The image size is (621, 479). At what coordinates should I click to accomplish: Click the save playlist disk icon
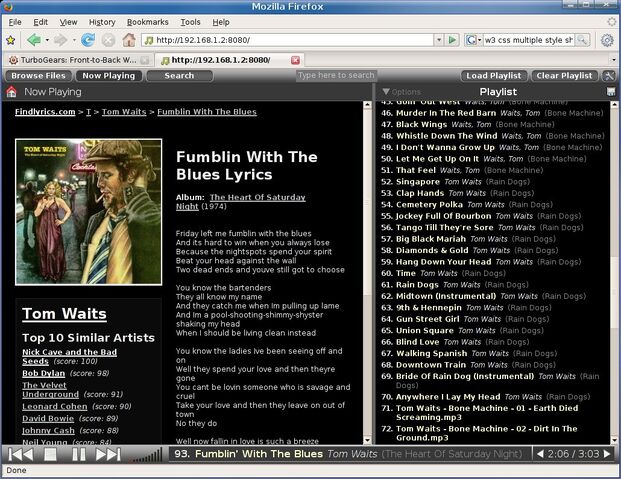pos(611,92)
